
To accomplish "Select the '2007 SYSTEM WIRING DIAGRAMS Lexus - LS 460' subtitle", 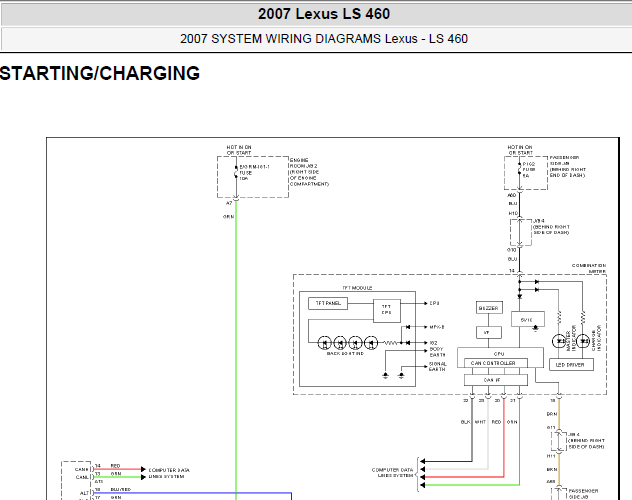I will tap(324, 39).
